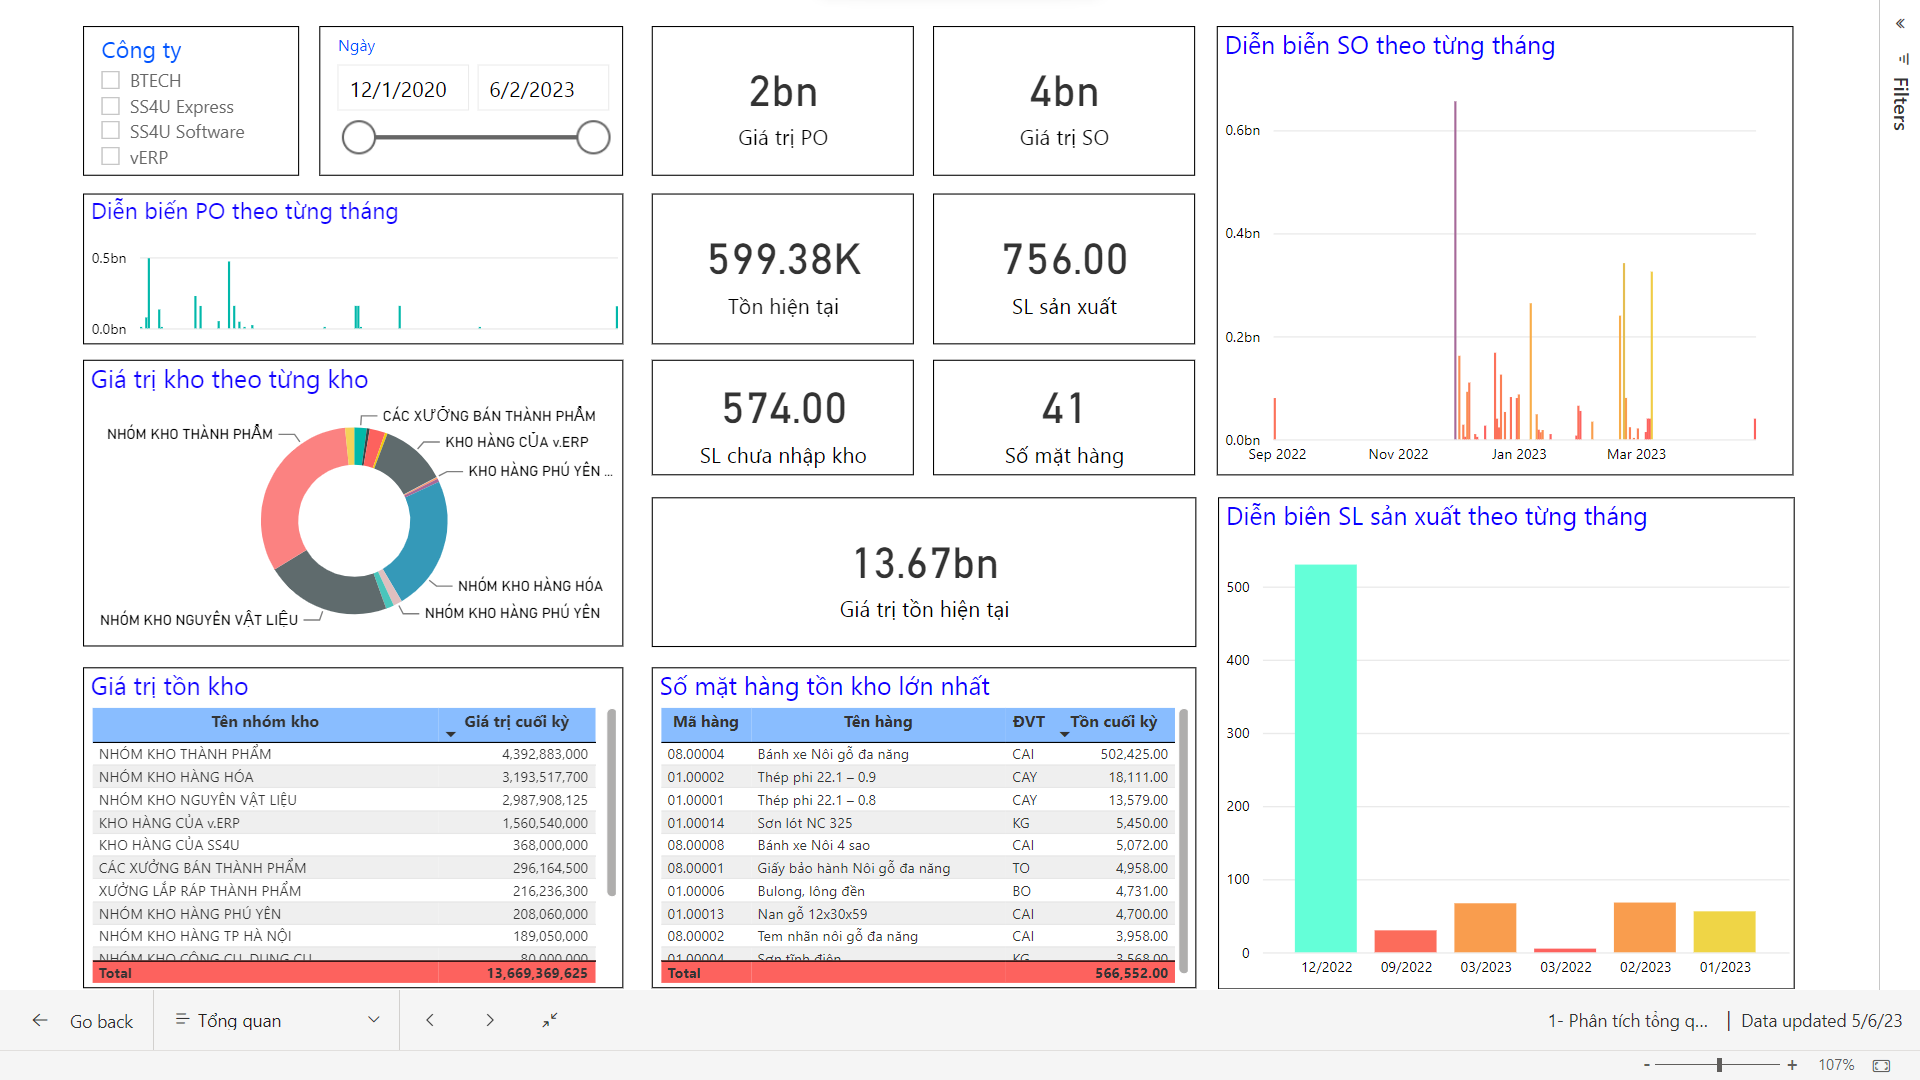The height and width of the screenshot is (1080, 1920).
Task: Zoom in with the plus icon
Action: (1792, 1065)
